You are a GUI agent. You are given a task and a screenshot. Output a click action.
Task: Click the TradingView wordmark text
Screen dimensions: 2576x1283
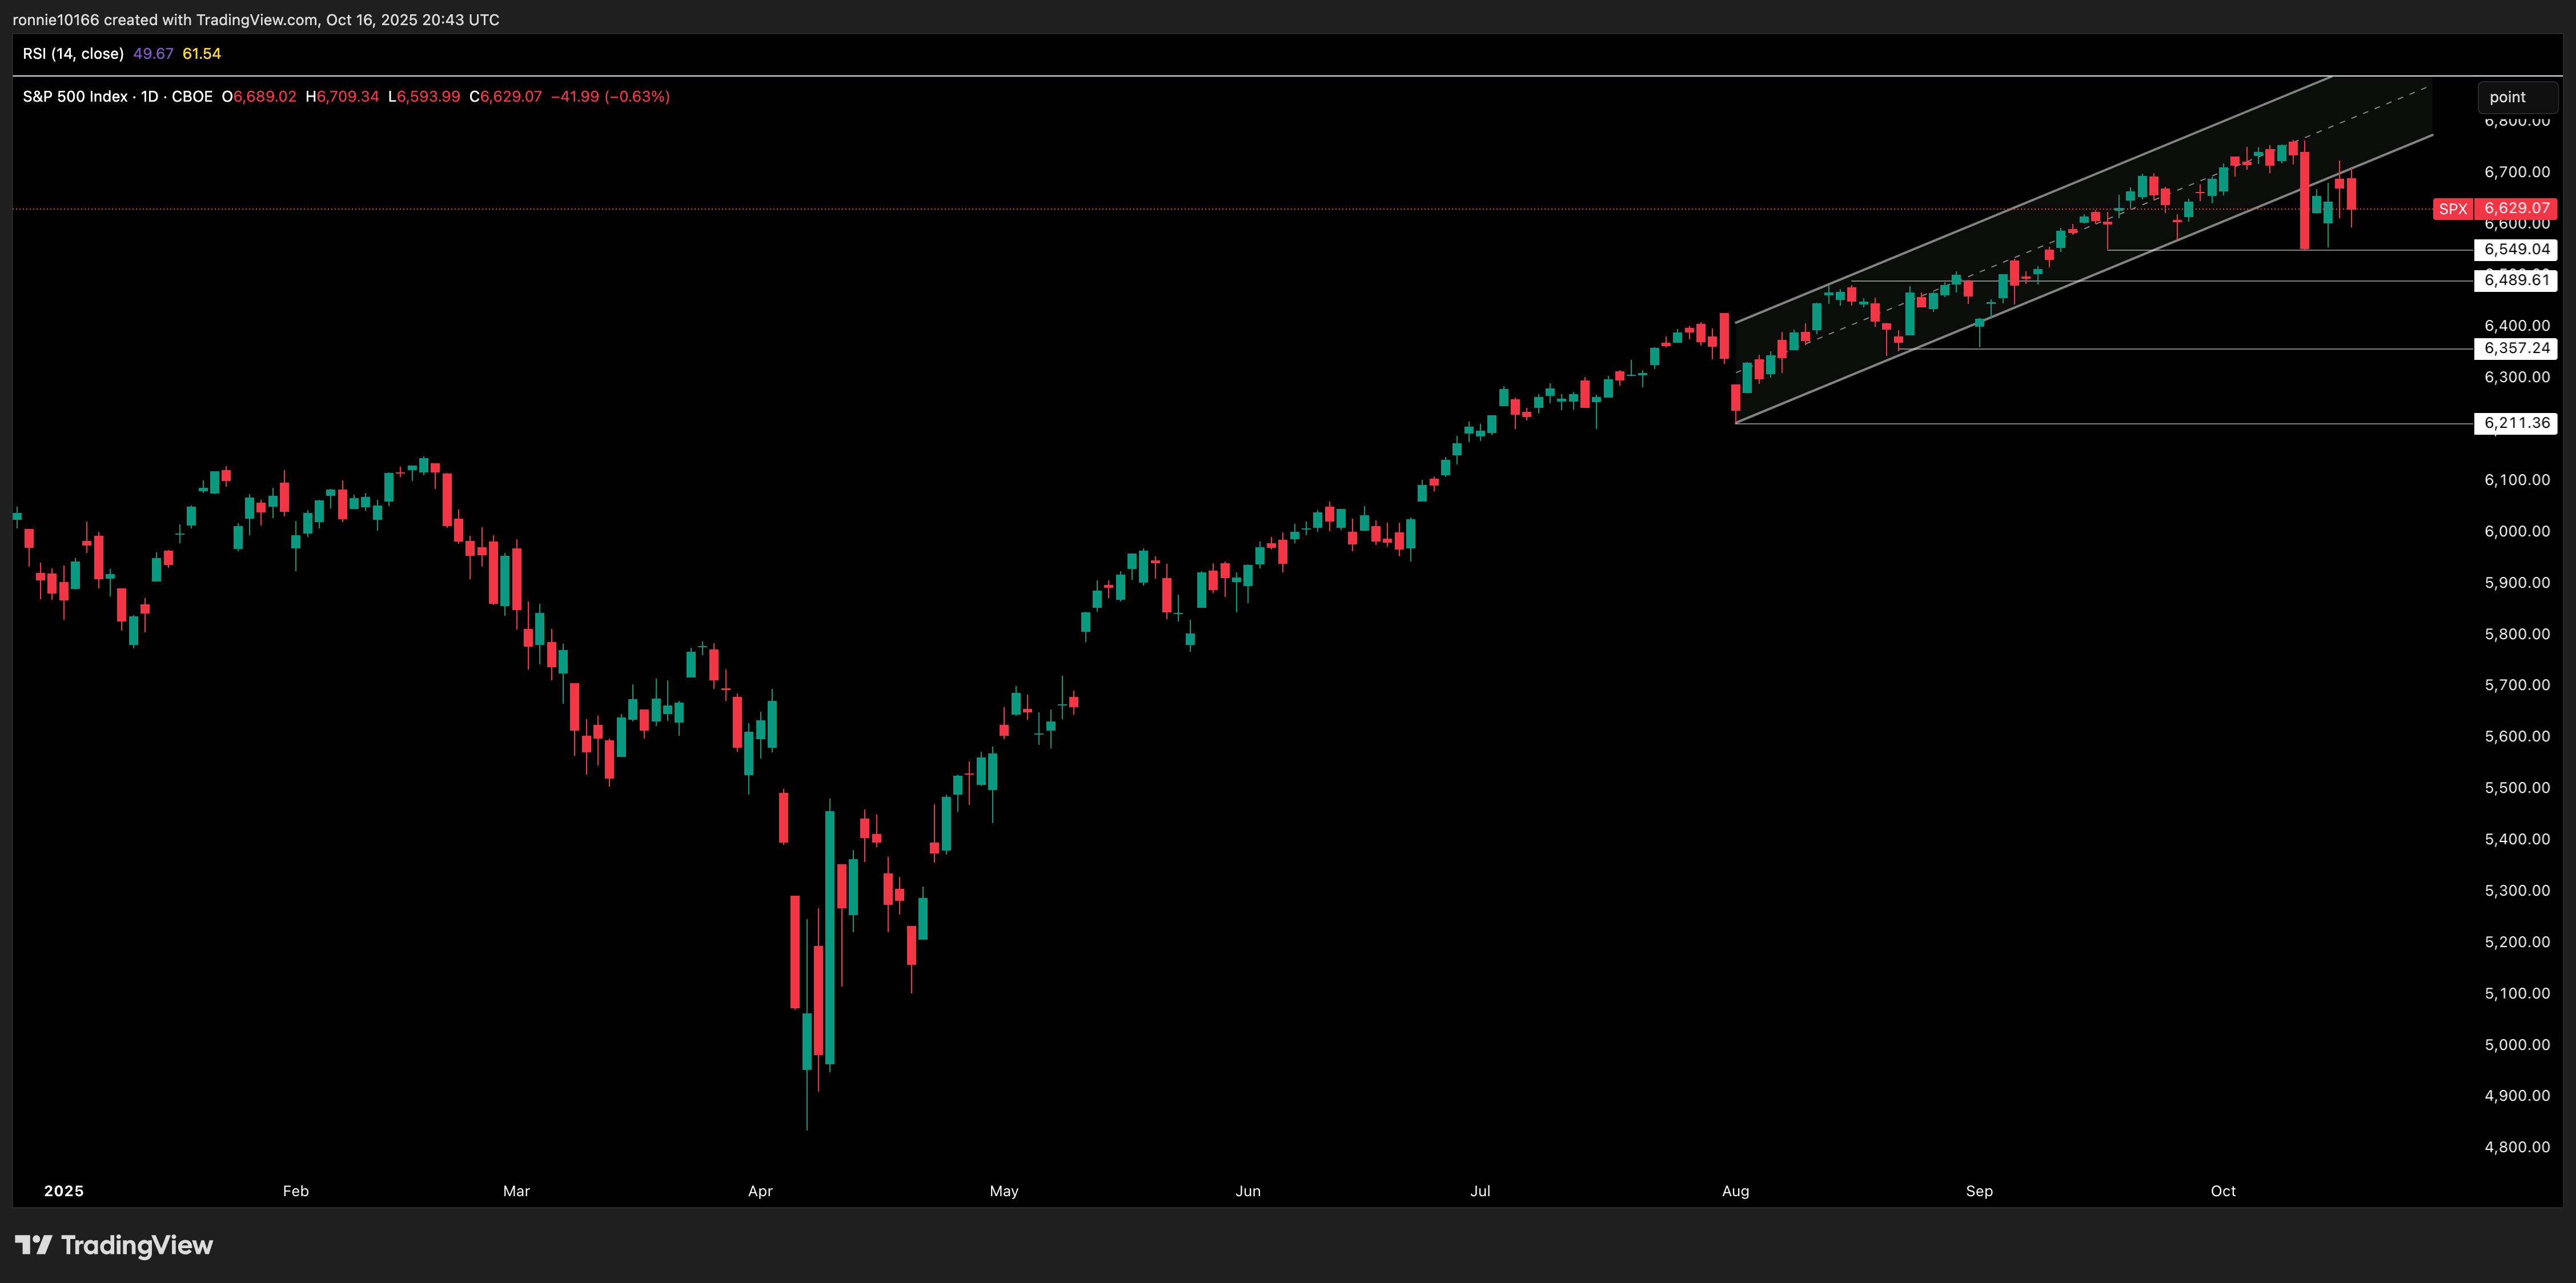pyautogui.click(x=137, y=1245)
